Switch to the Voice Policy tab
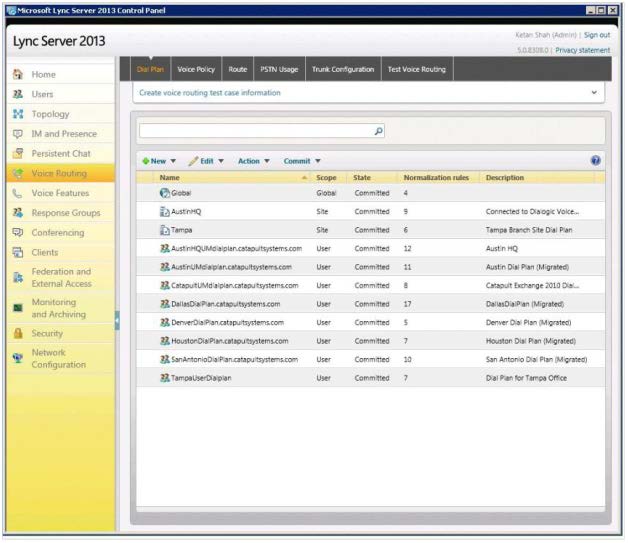The image size is (628, 543). coord(196,69)
